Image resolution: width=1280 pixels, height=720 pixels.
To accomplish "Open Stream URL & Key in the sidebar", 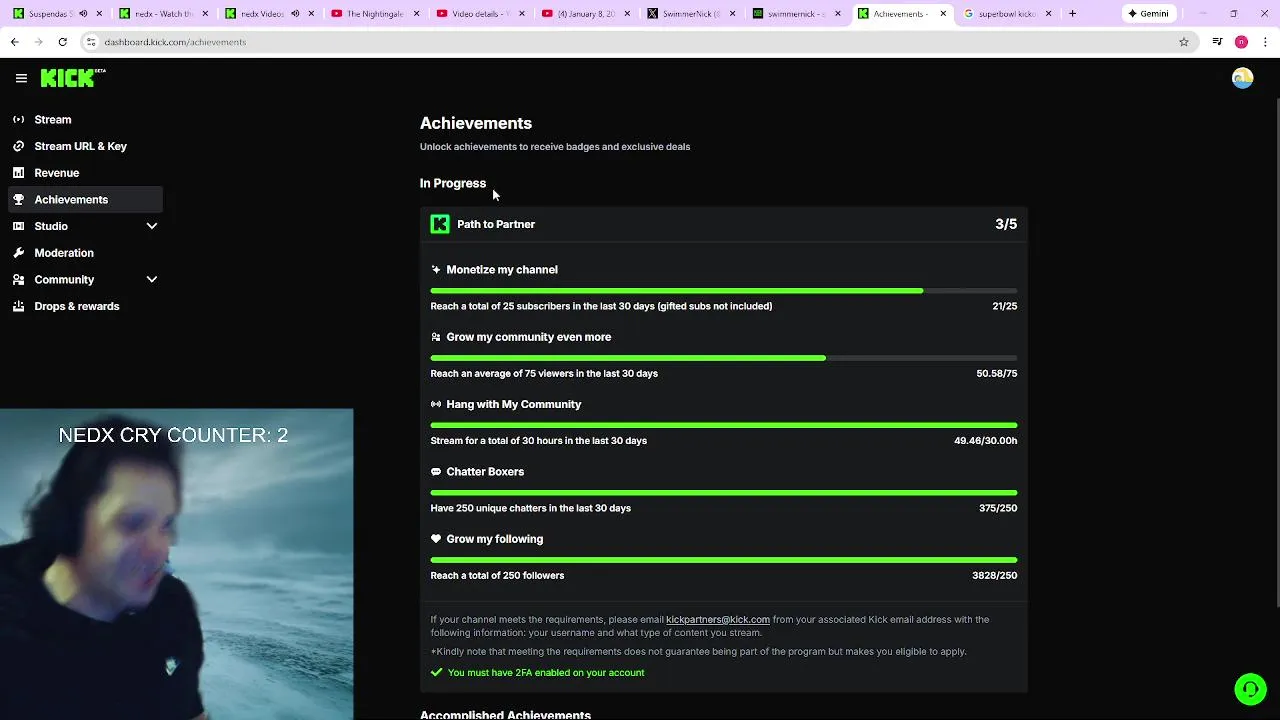I will coord(85,146).
